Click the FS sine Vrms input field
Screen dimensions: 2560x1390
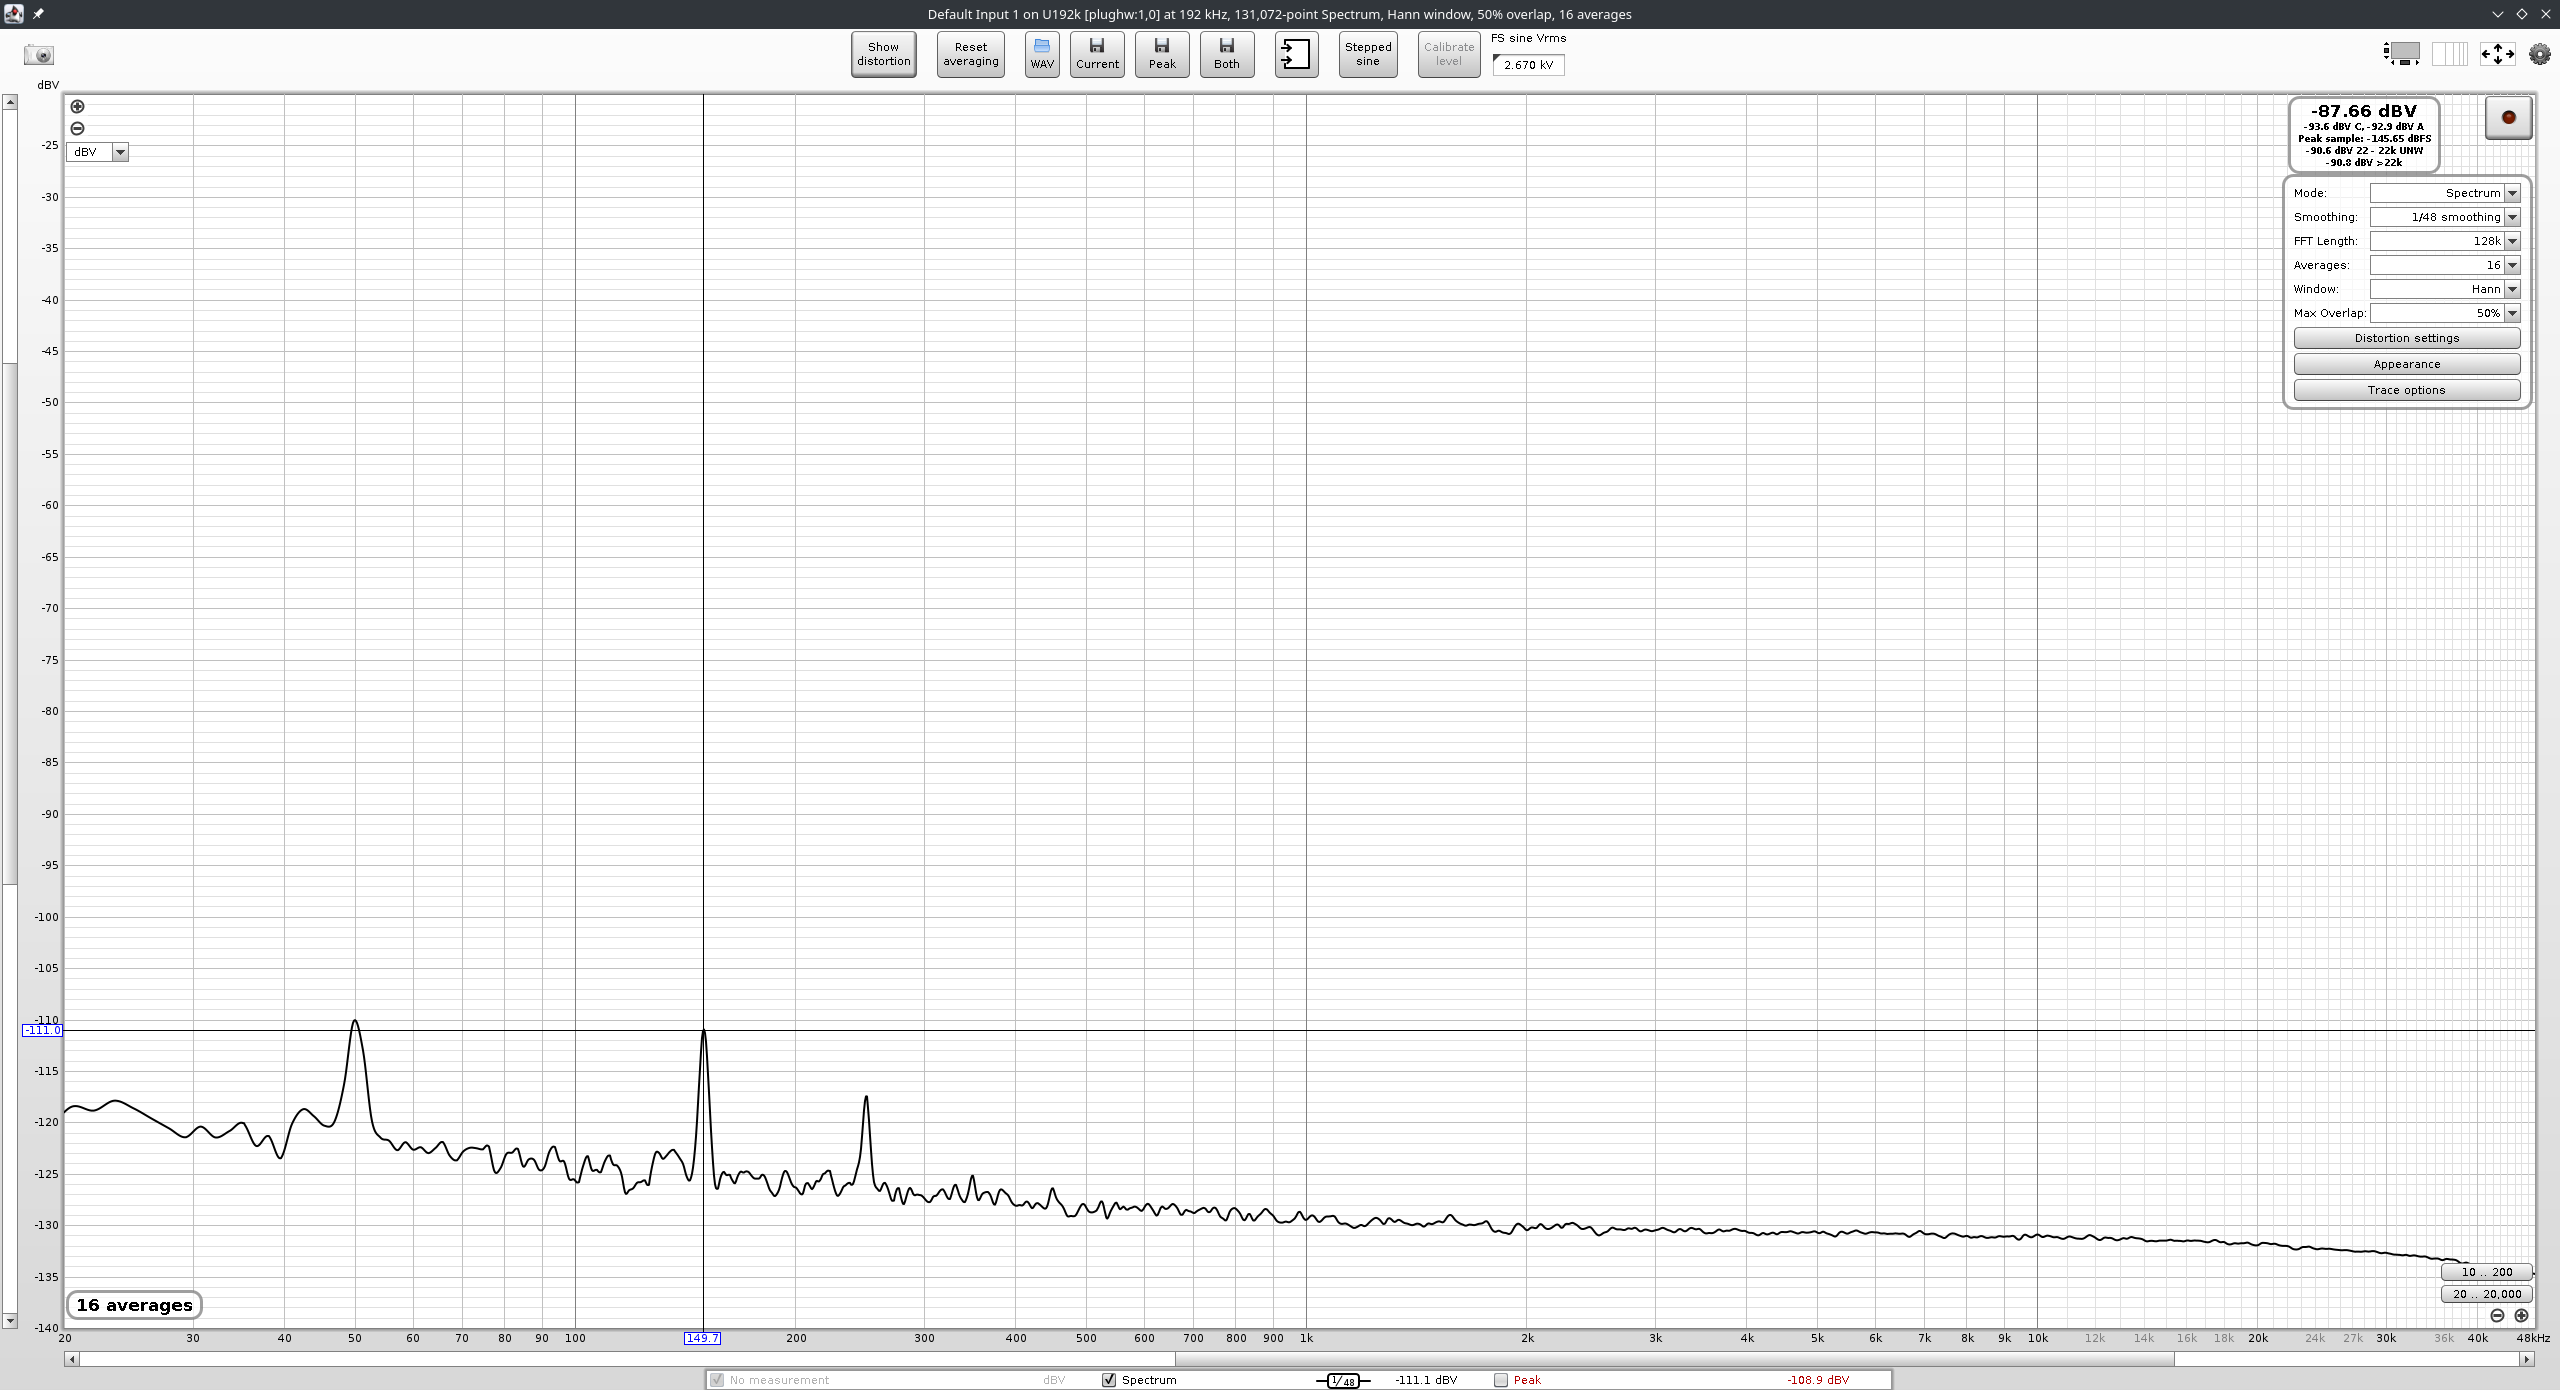pyautogui.click(x=1529, y=65)
